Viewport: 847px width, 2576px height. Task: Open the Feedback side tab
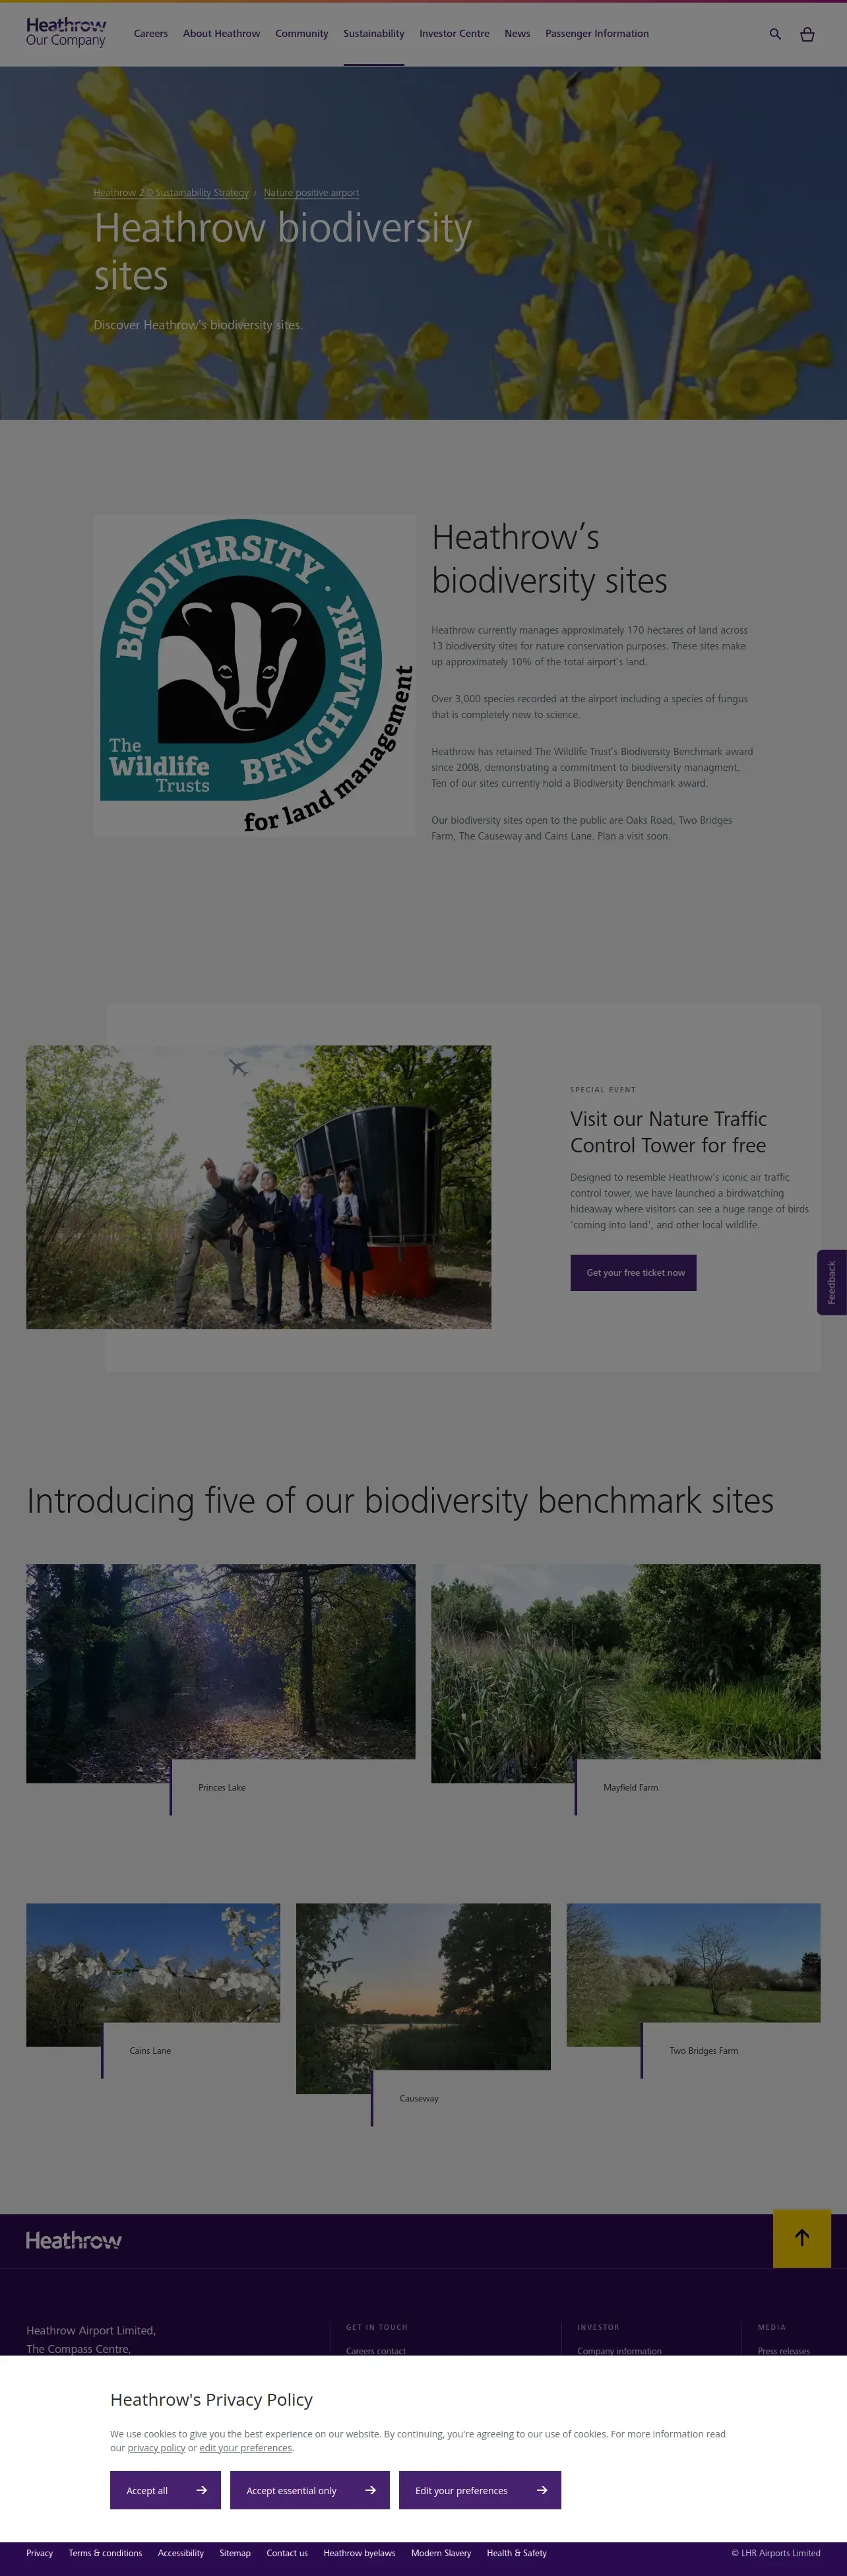tap(832, 1282)
